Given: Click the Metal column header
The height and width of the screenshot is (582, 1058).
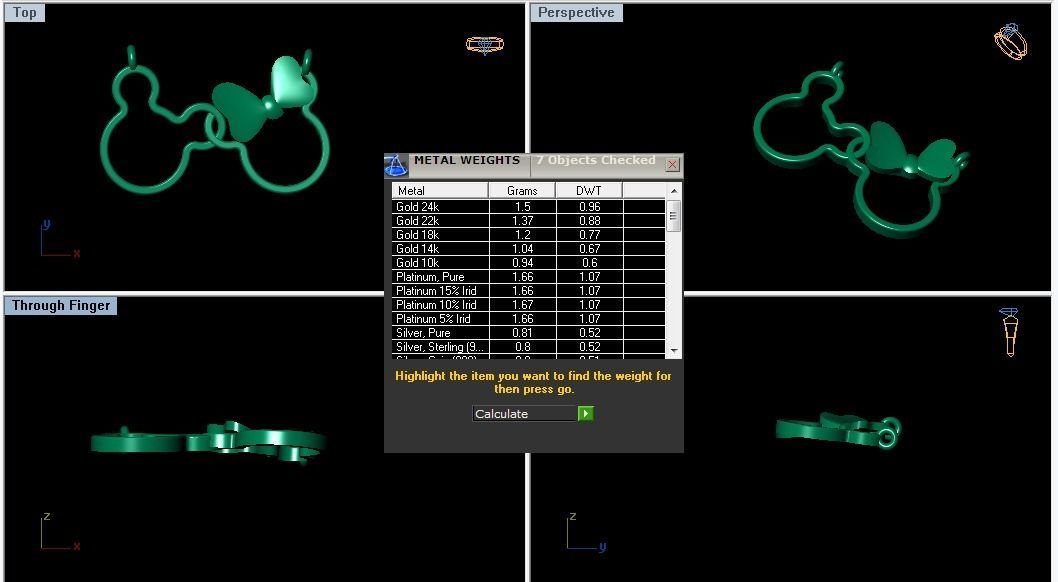Looking at the screenshot, I should pos(440,191).
